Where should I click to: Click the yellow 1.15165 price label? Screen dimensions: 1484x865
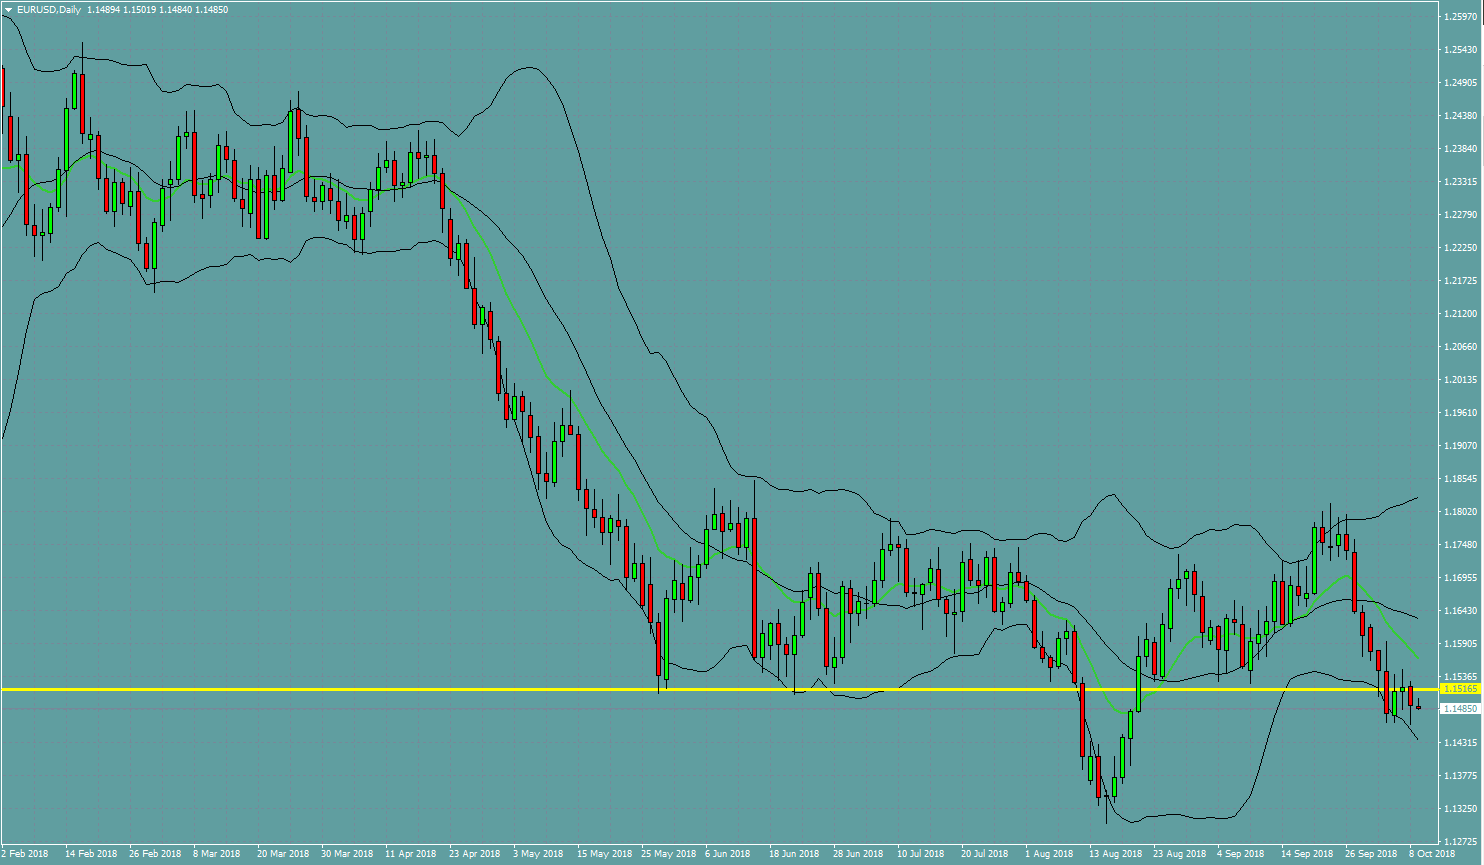(x=1460, y=689)
